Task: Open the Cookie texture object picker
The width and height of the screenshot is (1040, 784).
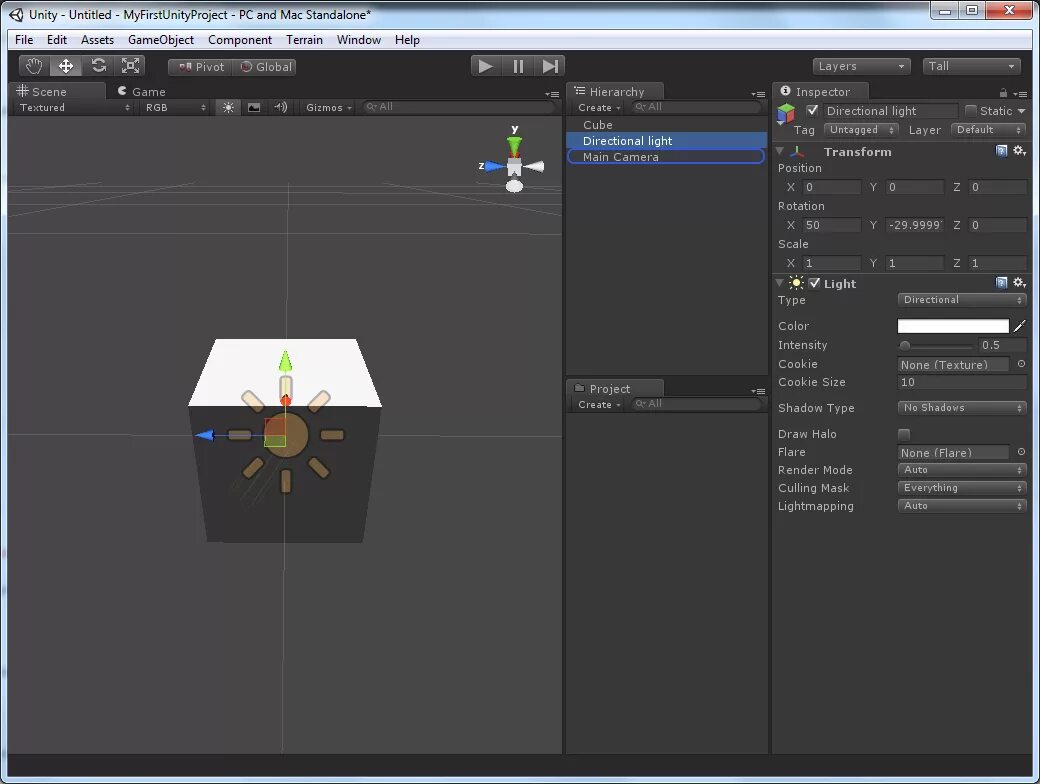Action: pyautogui.click(x=1021, y=364)
